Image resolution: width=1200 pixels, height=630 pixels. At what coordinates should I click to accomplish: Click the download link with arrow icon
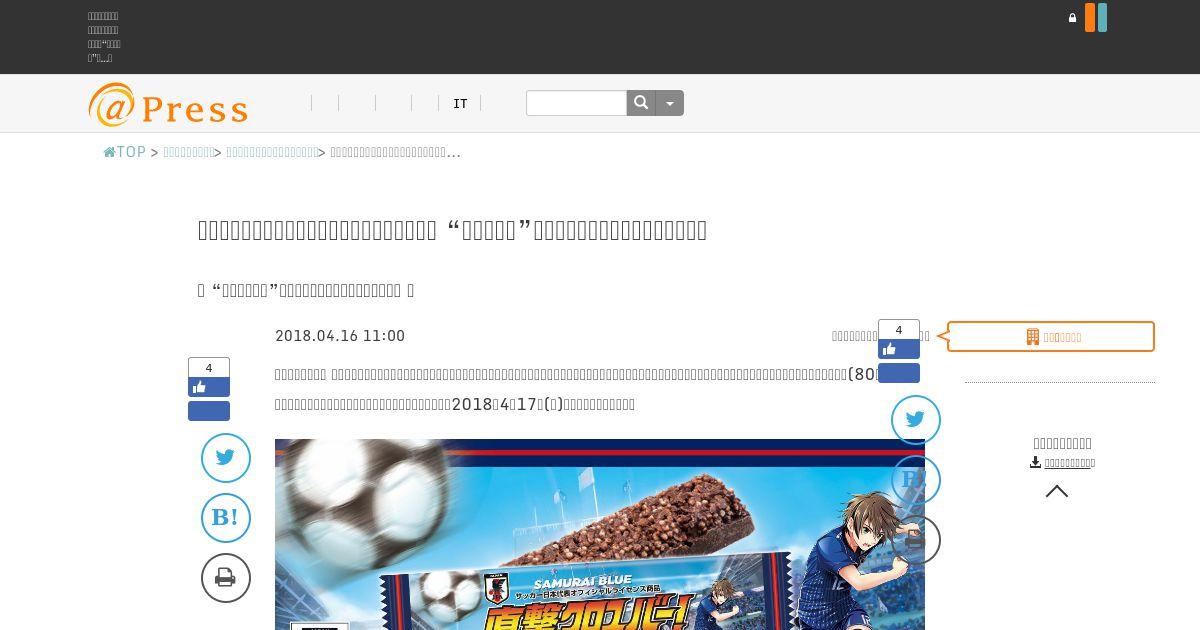pyautogui.click(x=1062, y=463)
